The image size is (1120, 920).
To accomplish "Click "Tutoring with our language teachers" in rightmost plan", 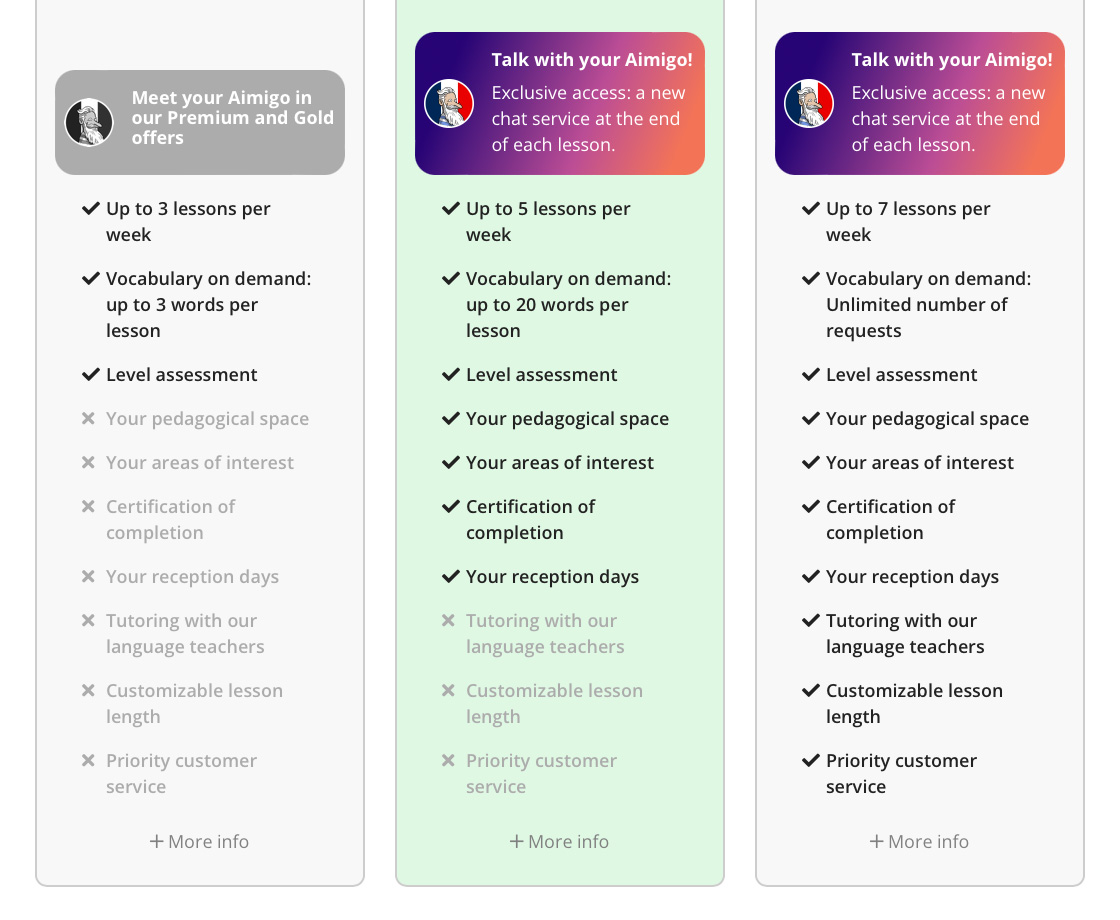I will click(904, 634).
